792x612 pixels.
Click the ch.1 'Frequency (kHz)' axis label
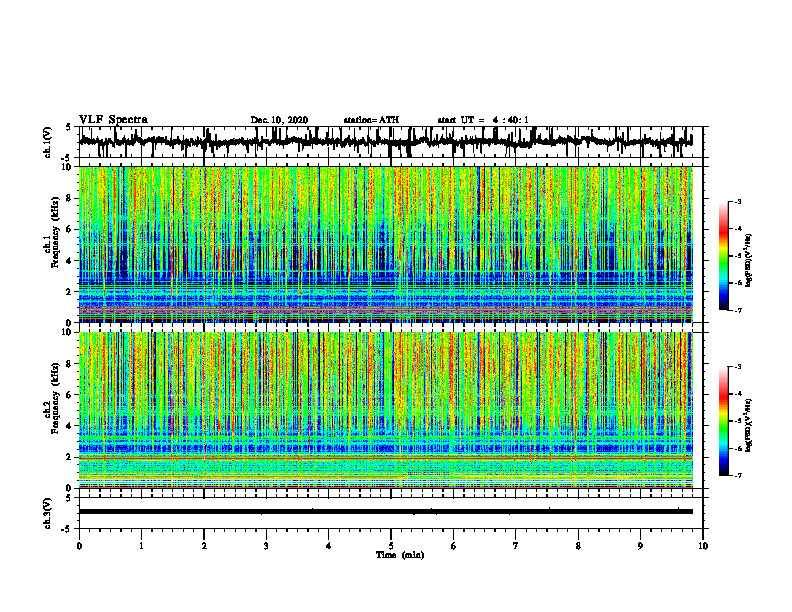pos(55,232)
